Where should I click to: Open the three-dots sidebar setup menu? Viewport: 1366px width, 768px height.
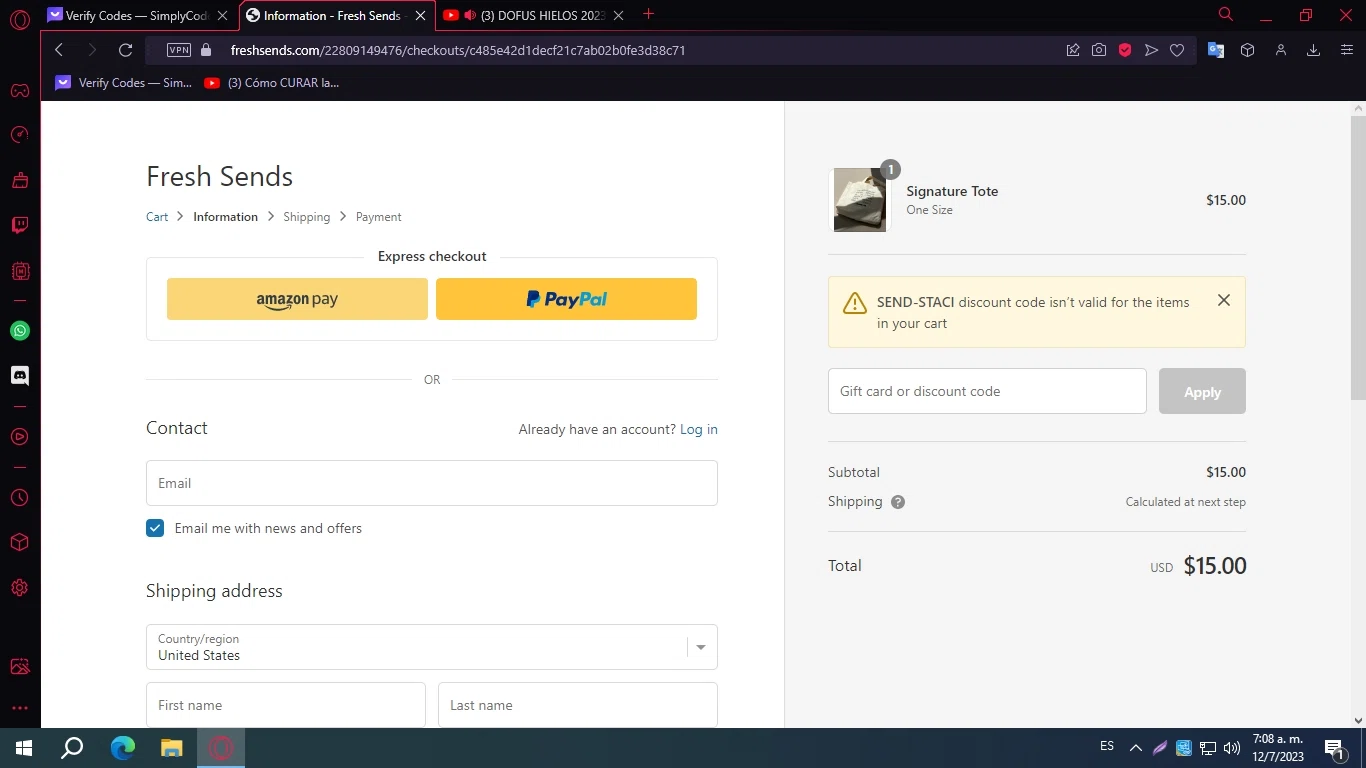[x=20, y=708]
